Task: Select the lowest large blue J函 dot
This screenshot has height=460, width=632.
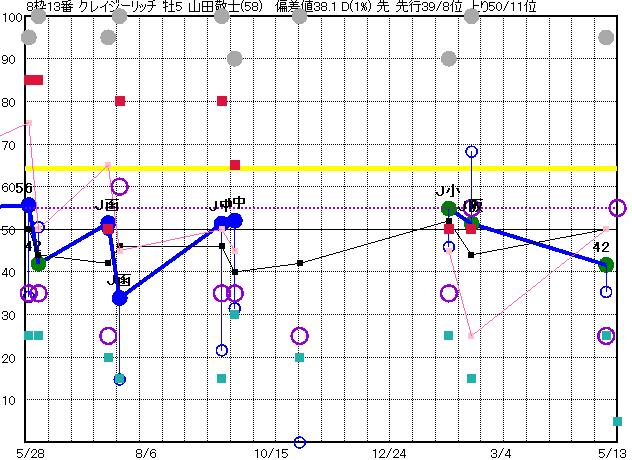Action: tap(120, 298)
